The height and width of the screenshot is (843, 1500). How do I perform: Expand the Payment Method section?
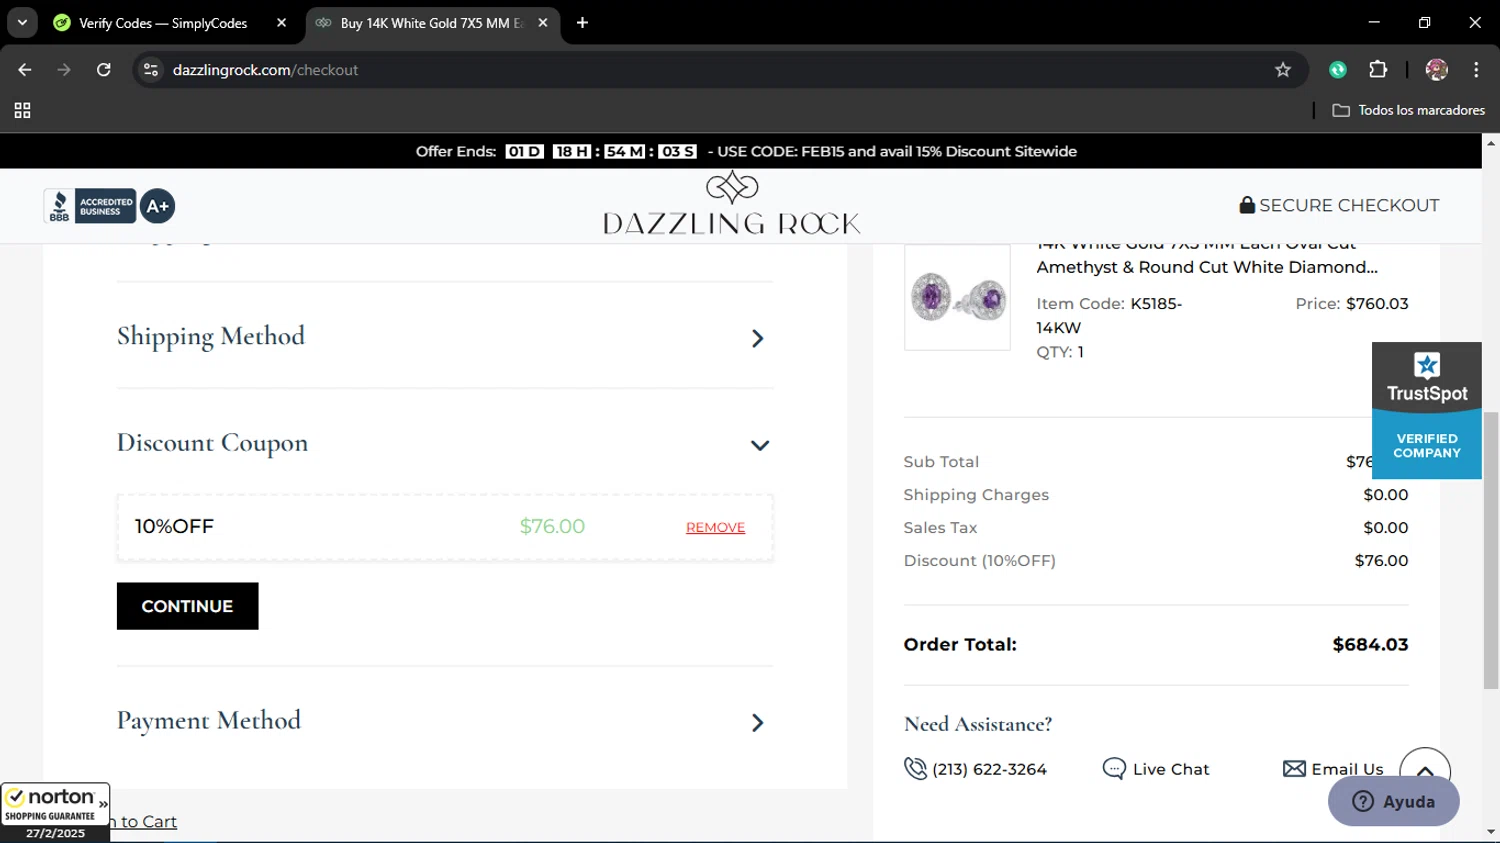coord(445,722)
